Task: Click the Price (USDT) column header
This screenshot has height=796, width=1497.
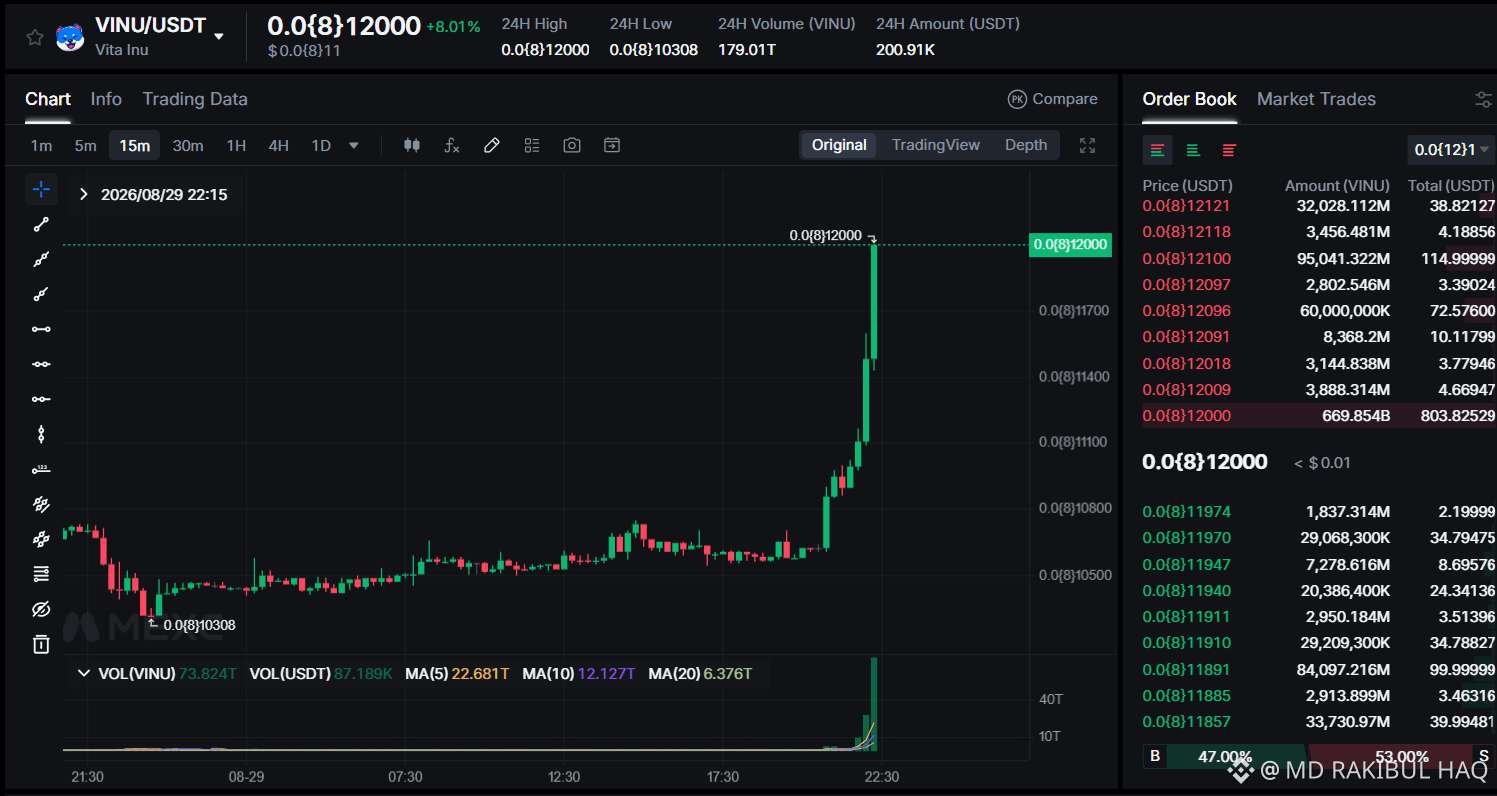Action: pos(1188,186)
